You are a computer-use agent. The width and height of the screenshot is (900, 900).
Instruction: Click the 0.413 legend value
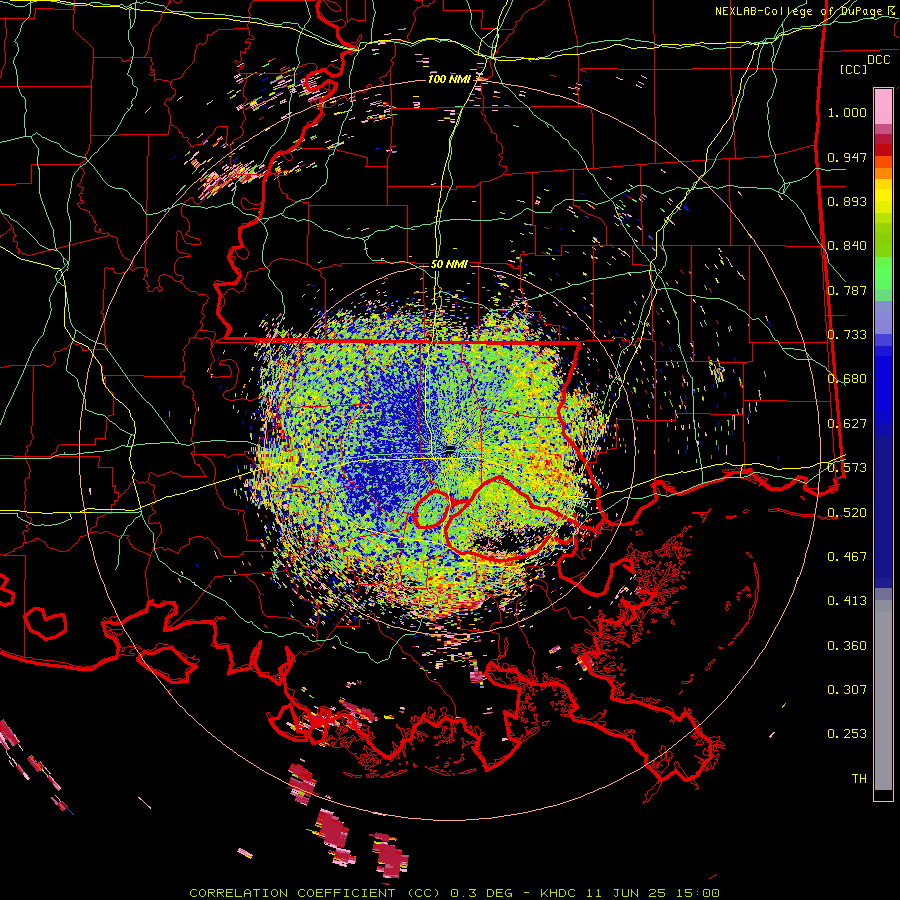coord(847,601)
